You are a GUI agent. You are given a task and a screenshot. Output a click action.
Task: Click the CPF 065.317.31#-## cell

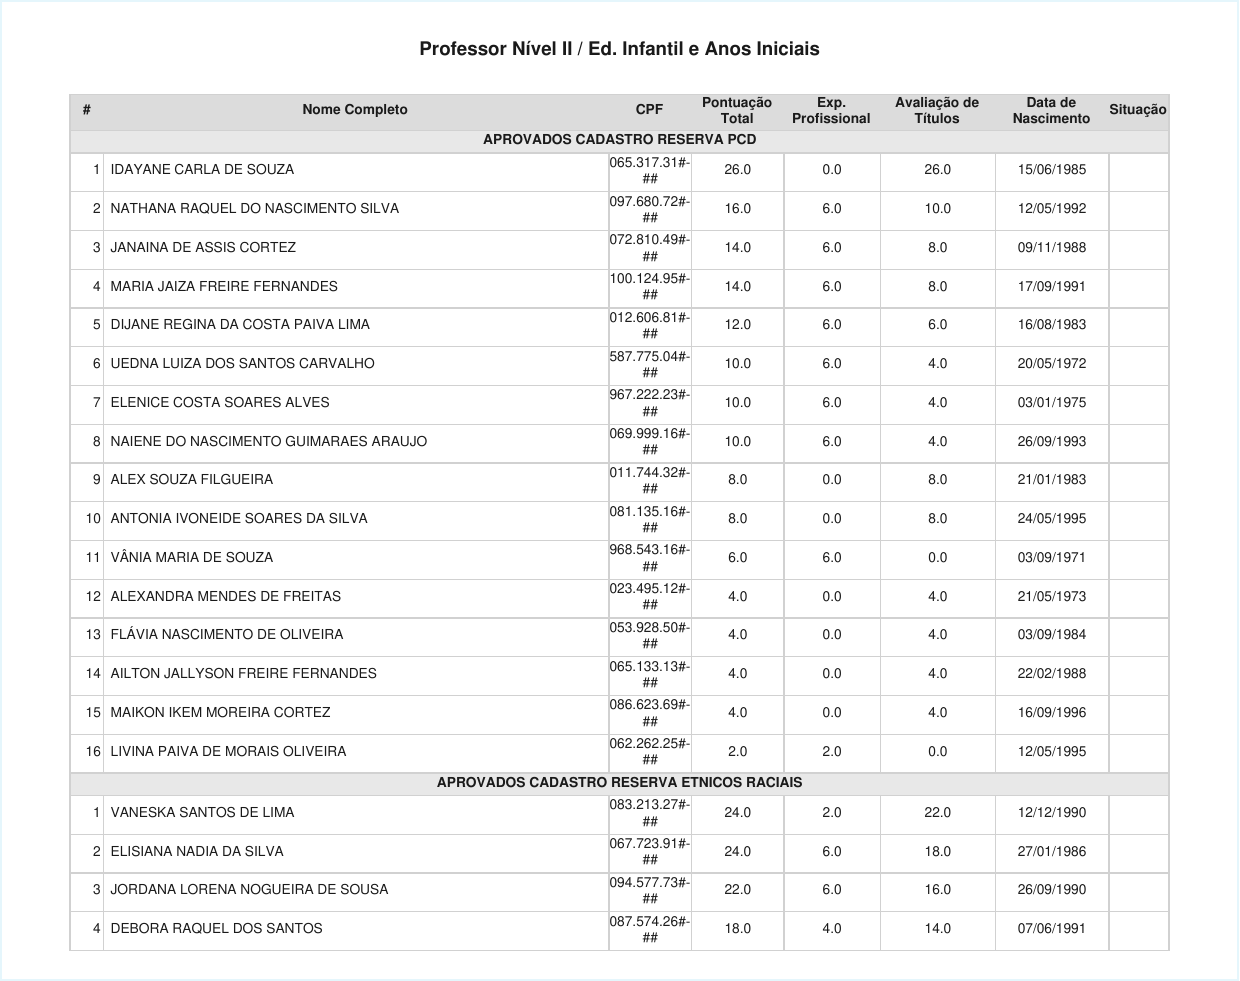649,171
